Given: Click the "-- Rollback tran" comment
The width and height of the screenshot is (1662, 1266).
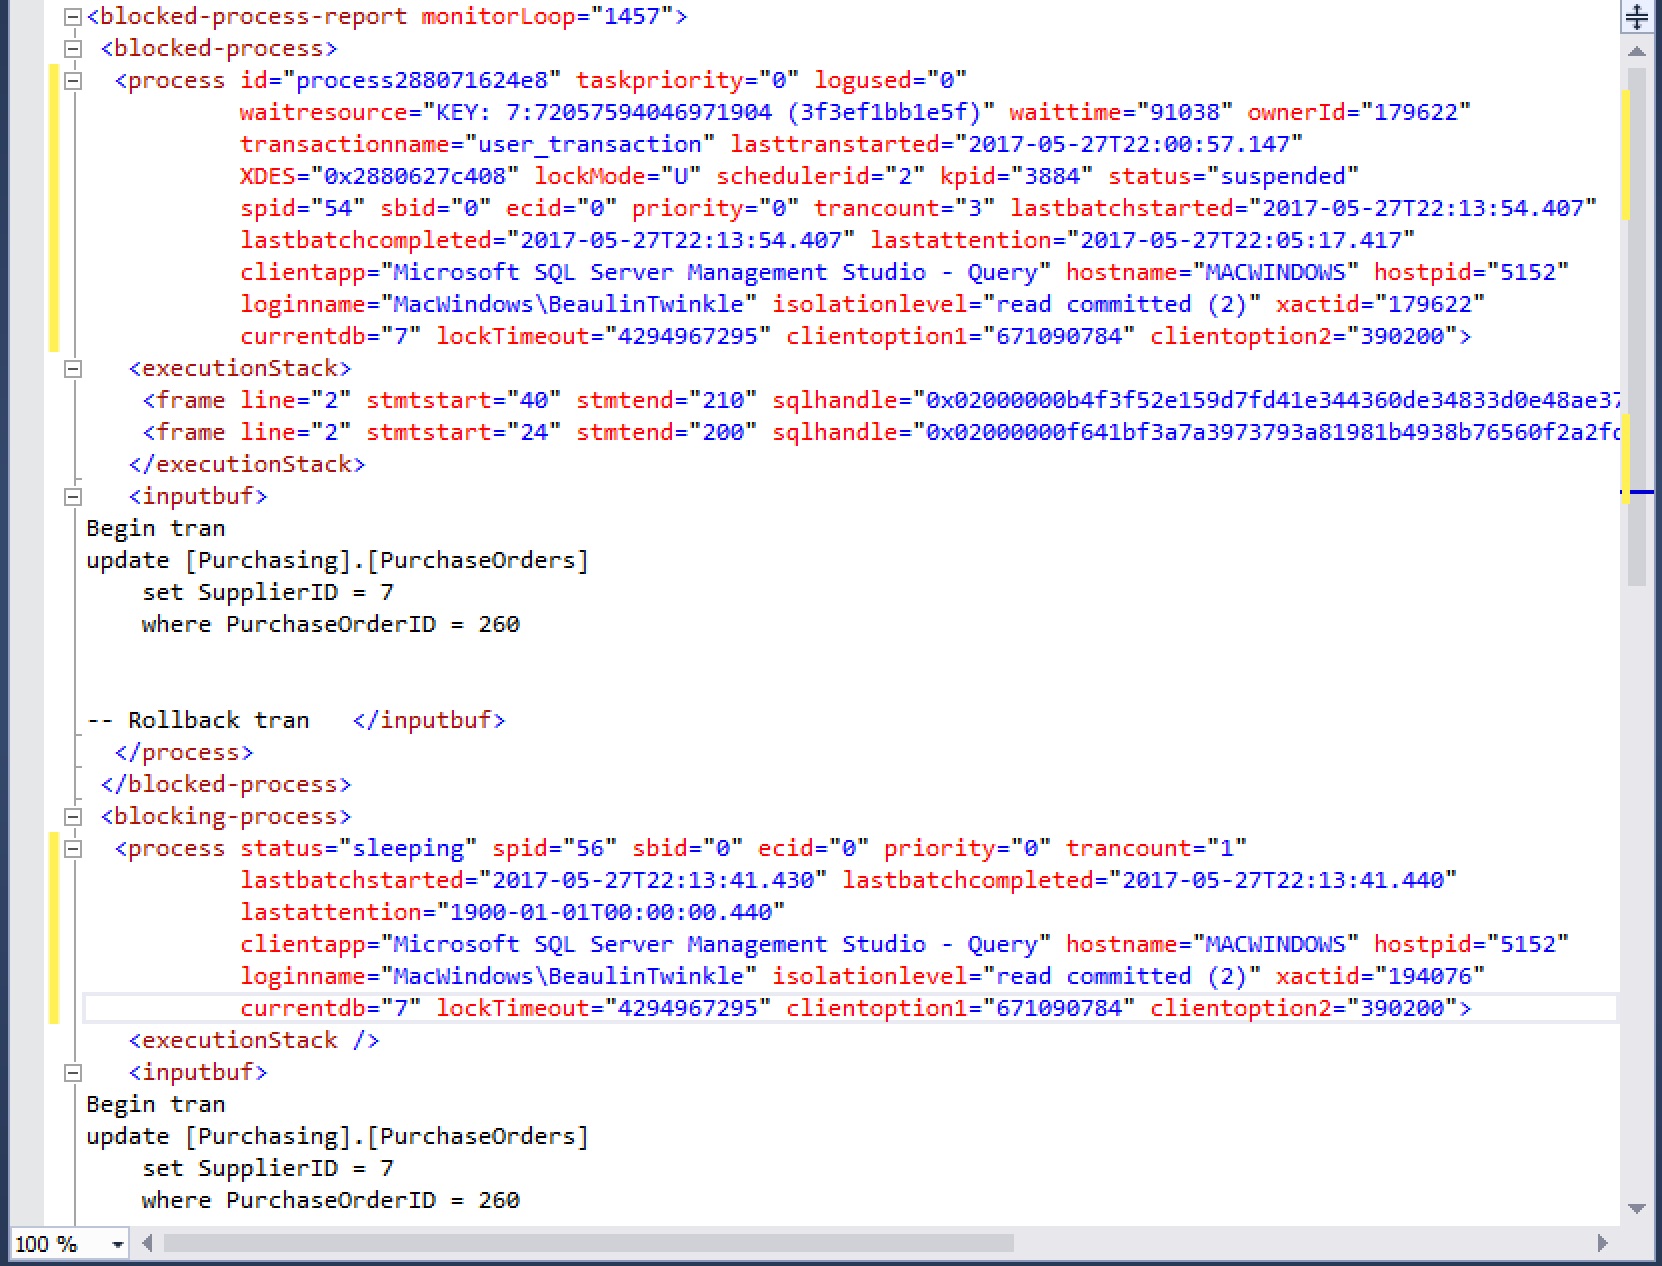Looking at the screenshot, I should click(x=198, y=721).
